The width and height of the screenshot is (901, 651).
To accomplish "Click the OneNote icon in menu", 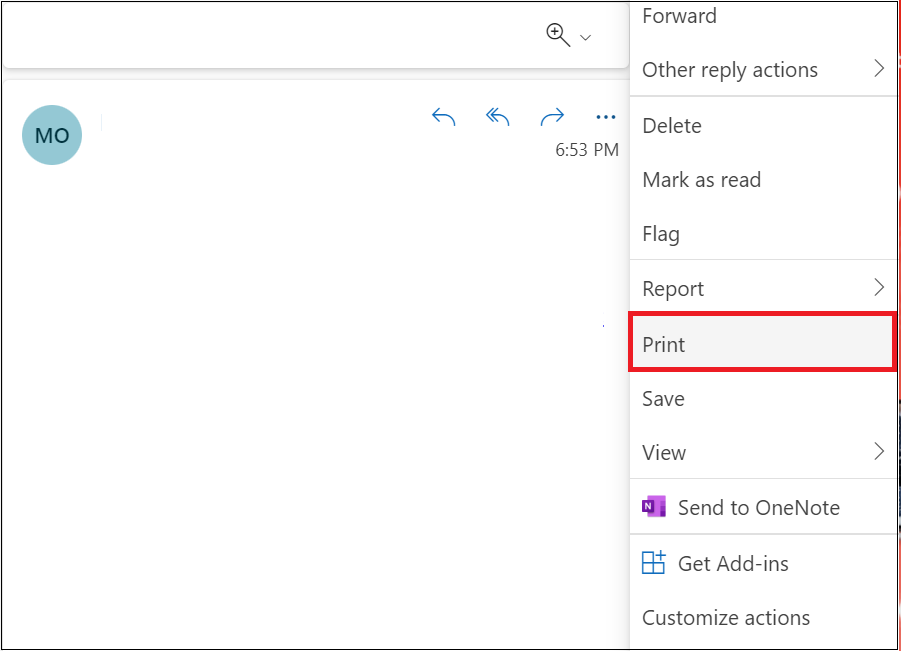I will (653, 507).
